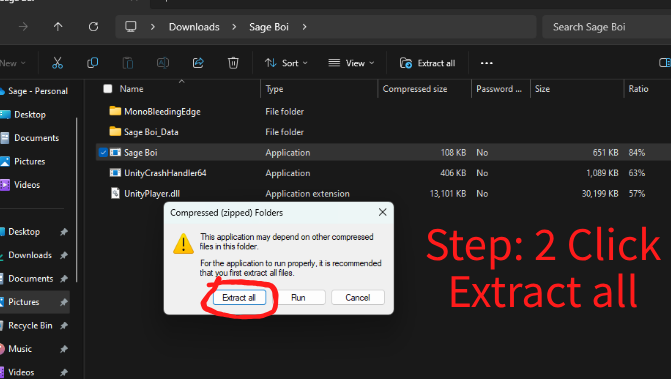Click the Cut scissors icon

coord(57,63)
